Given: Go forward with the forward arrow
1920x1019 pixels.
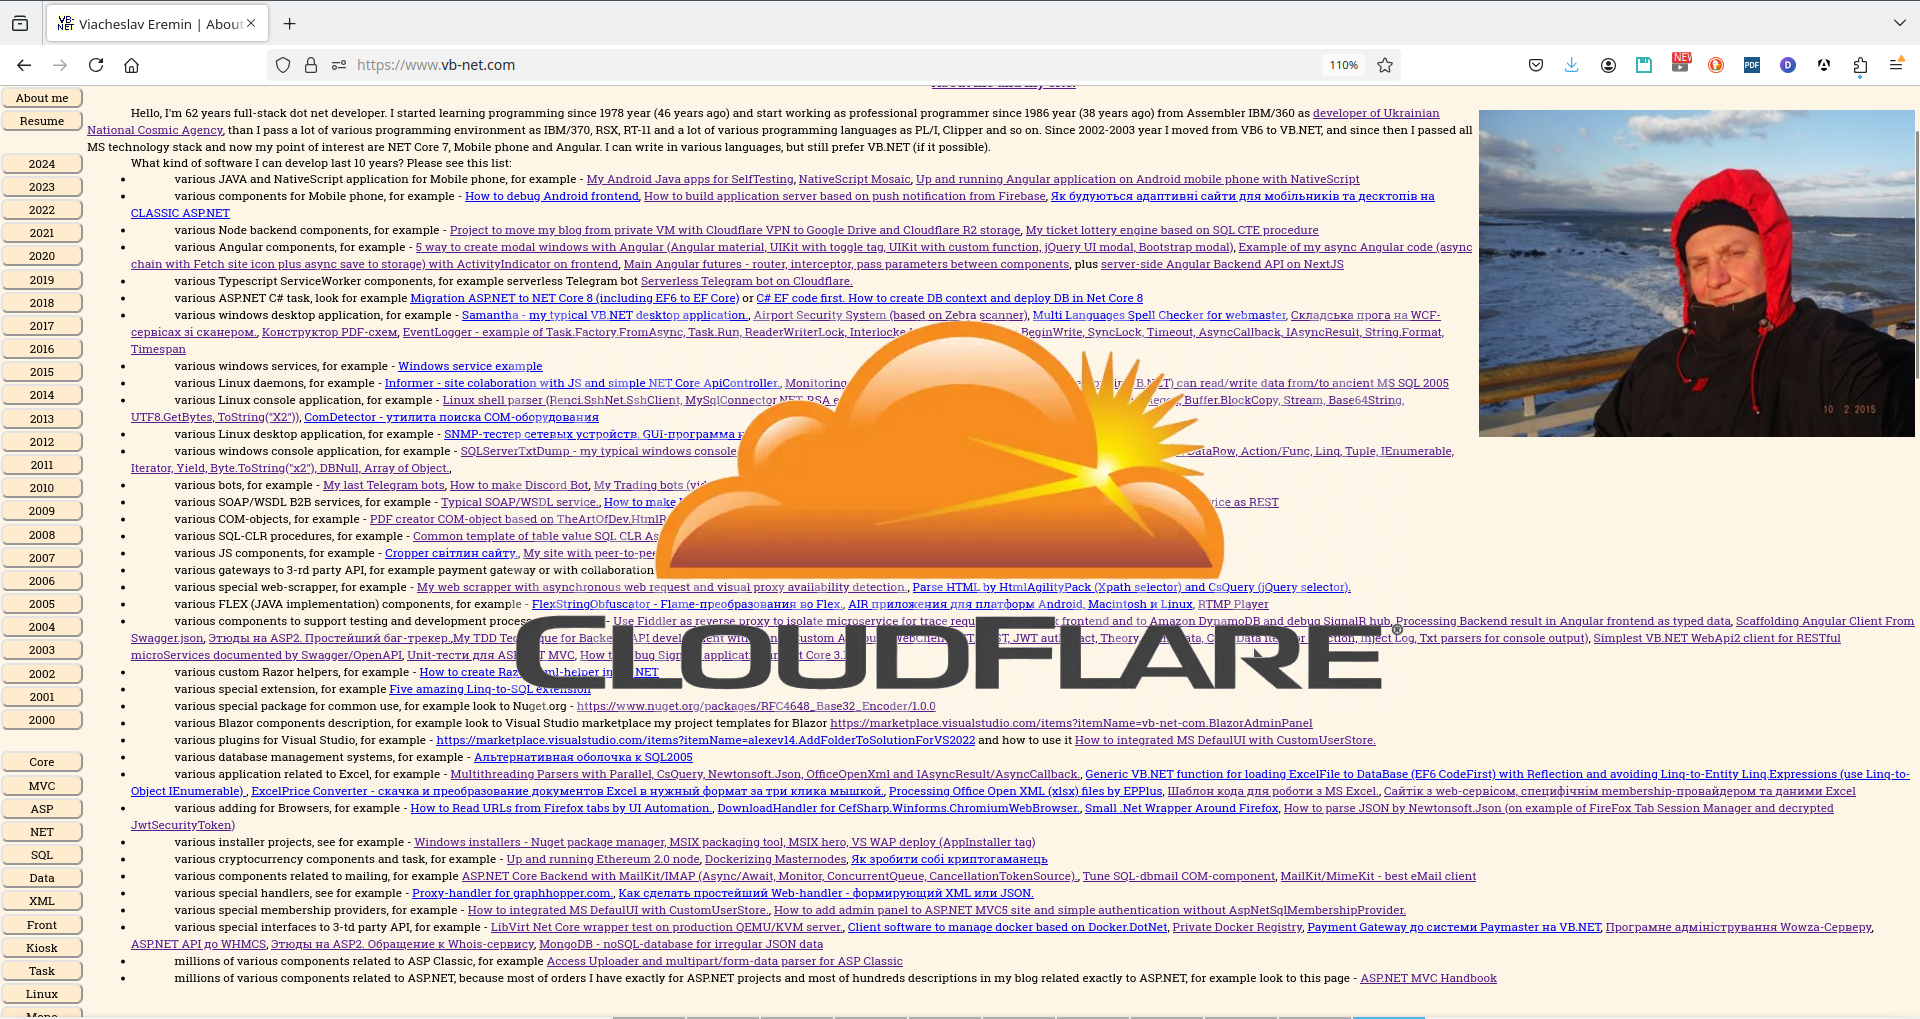Looking at the screenshot, I should (x=60, y=65).
